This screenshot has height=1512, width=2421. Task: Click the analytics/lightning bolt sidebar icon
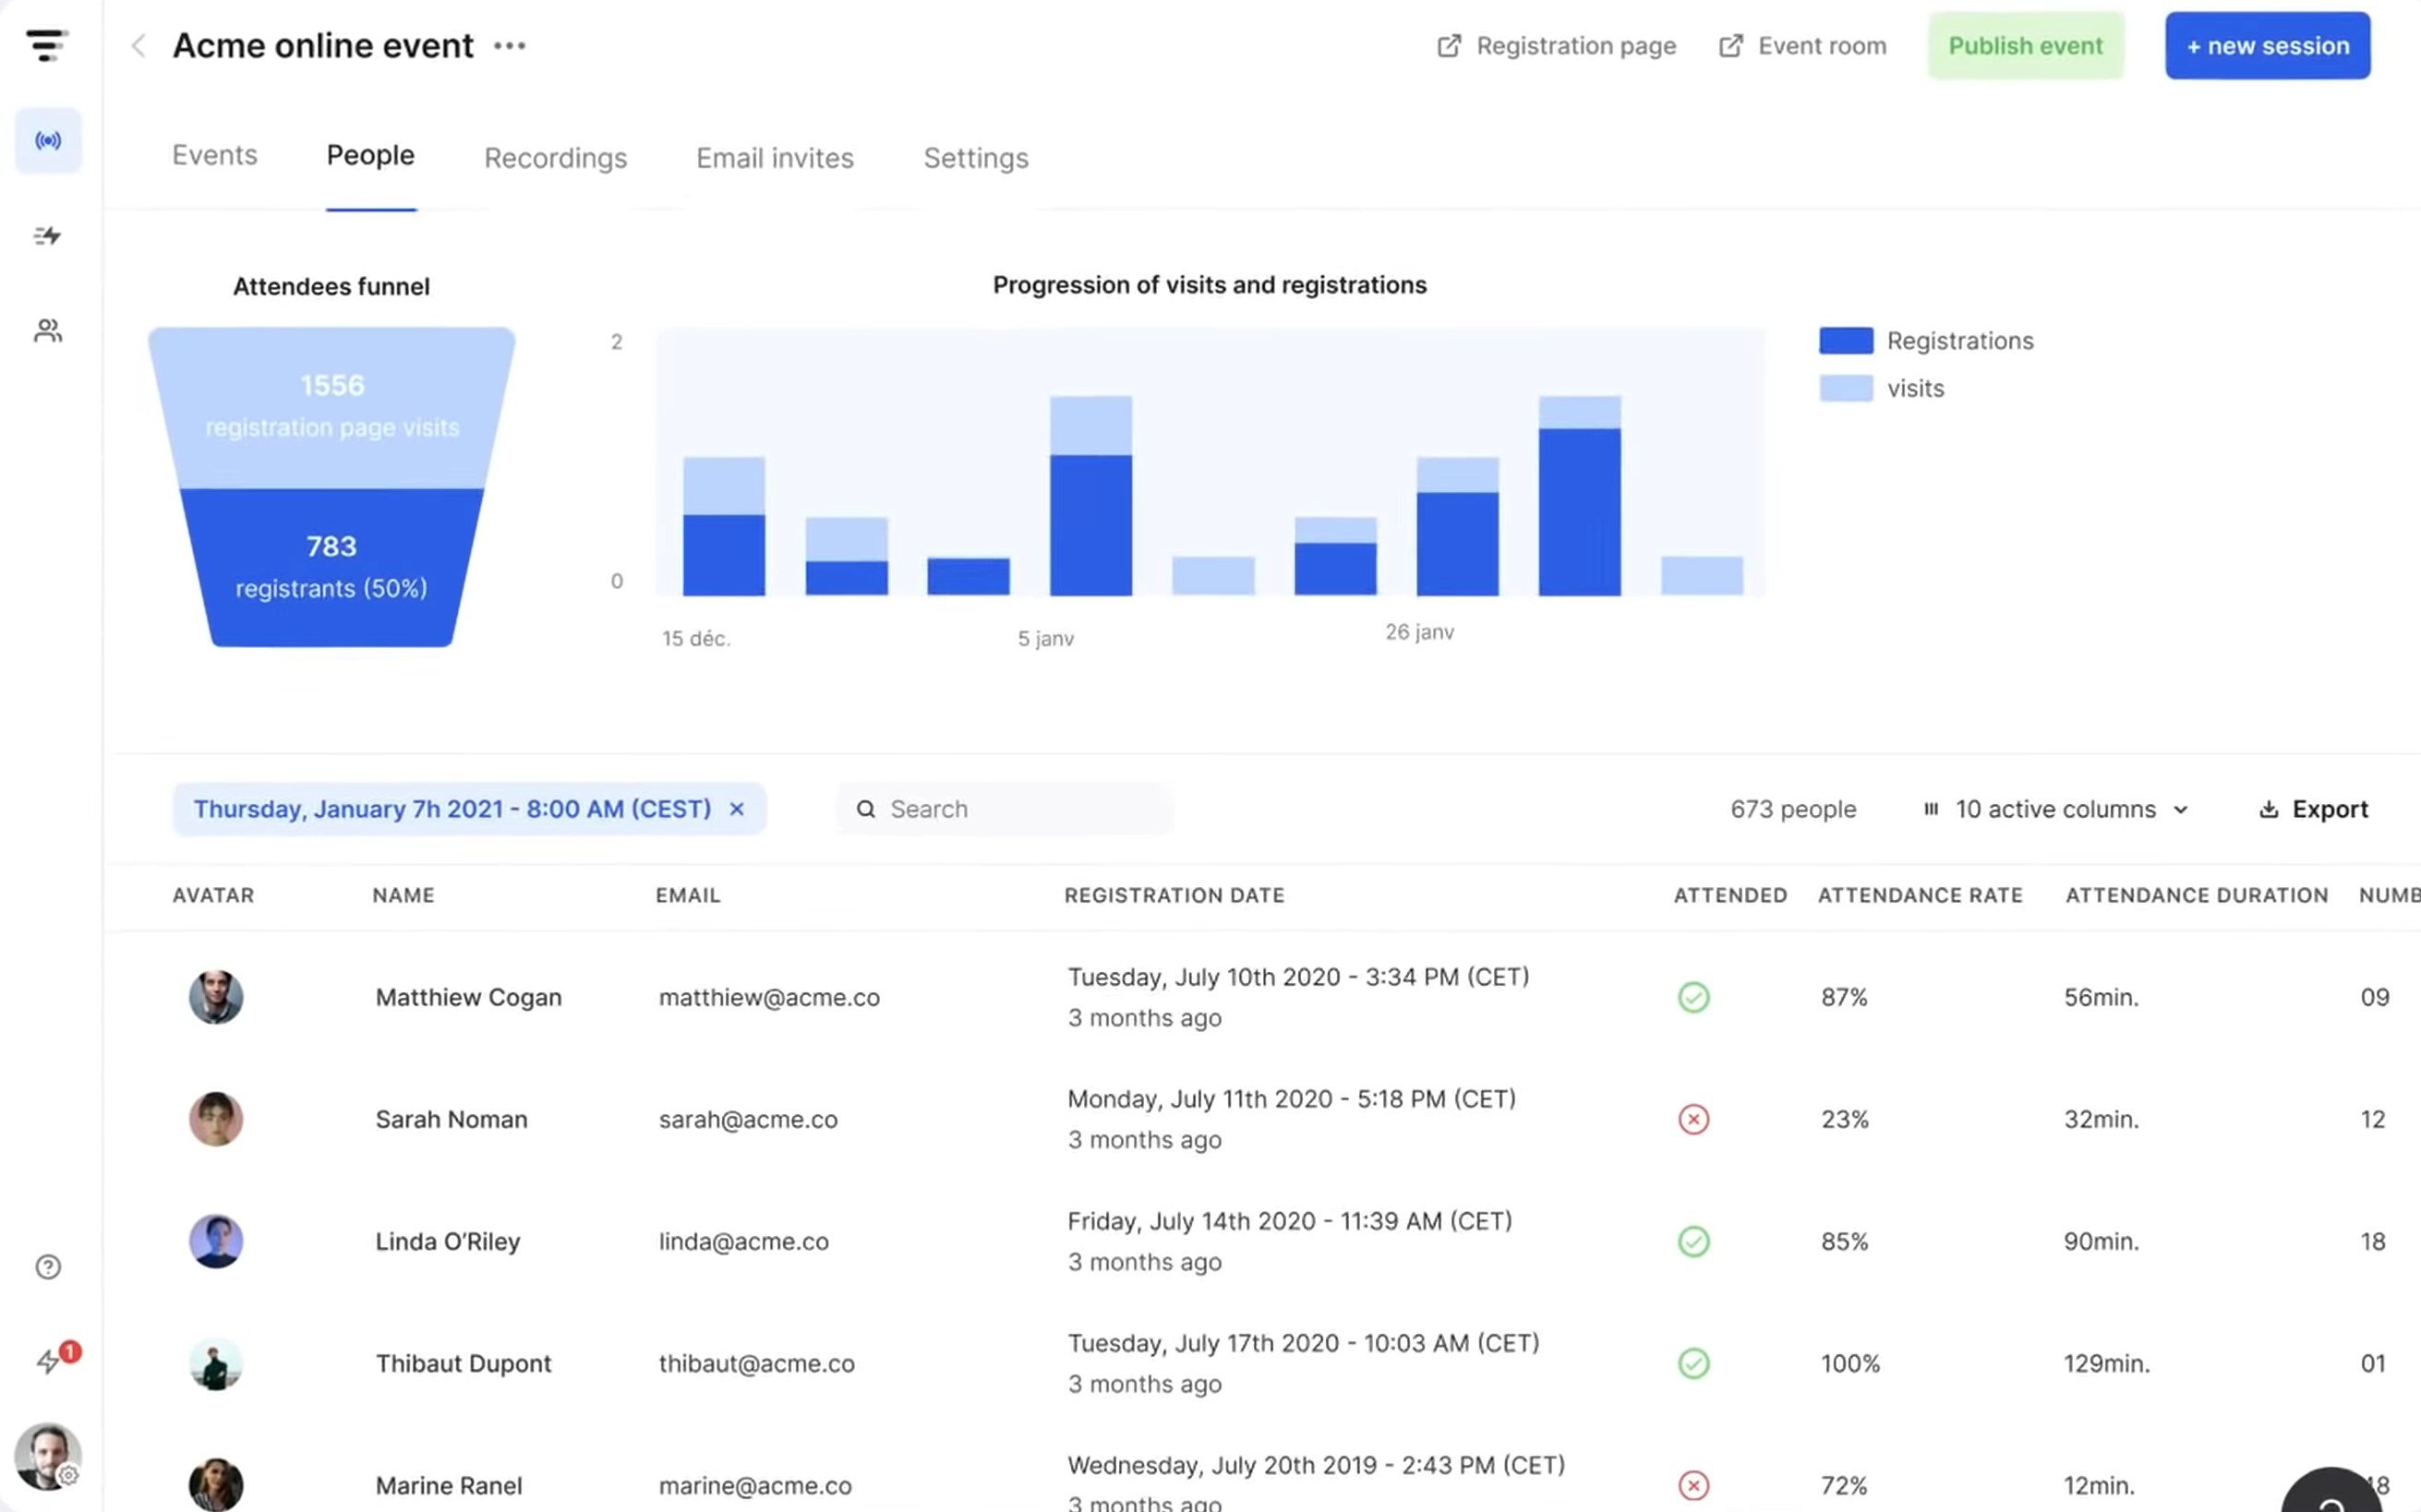[x=47, y=235]
